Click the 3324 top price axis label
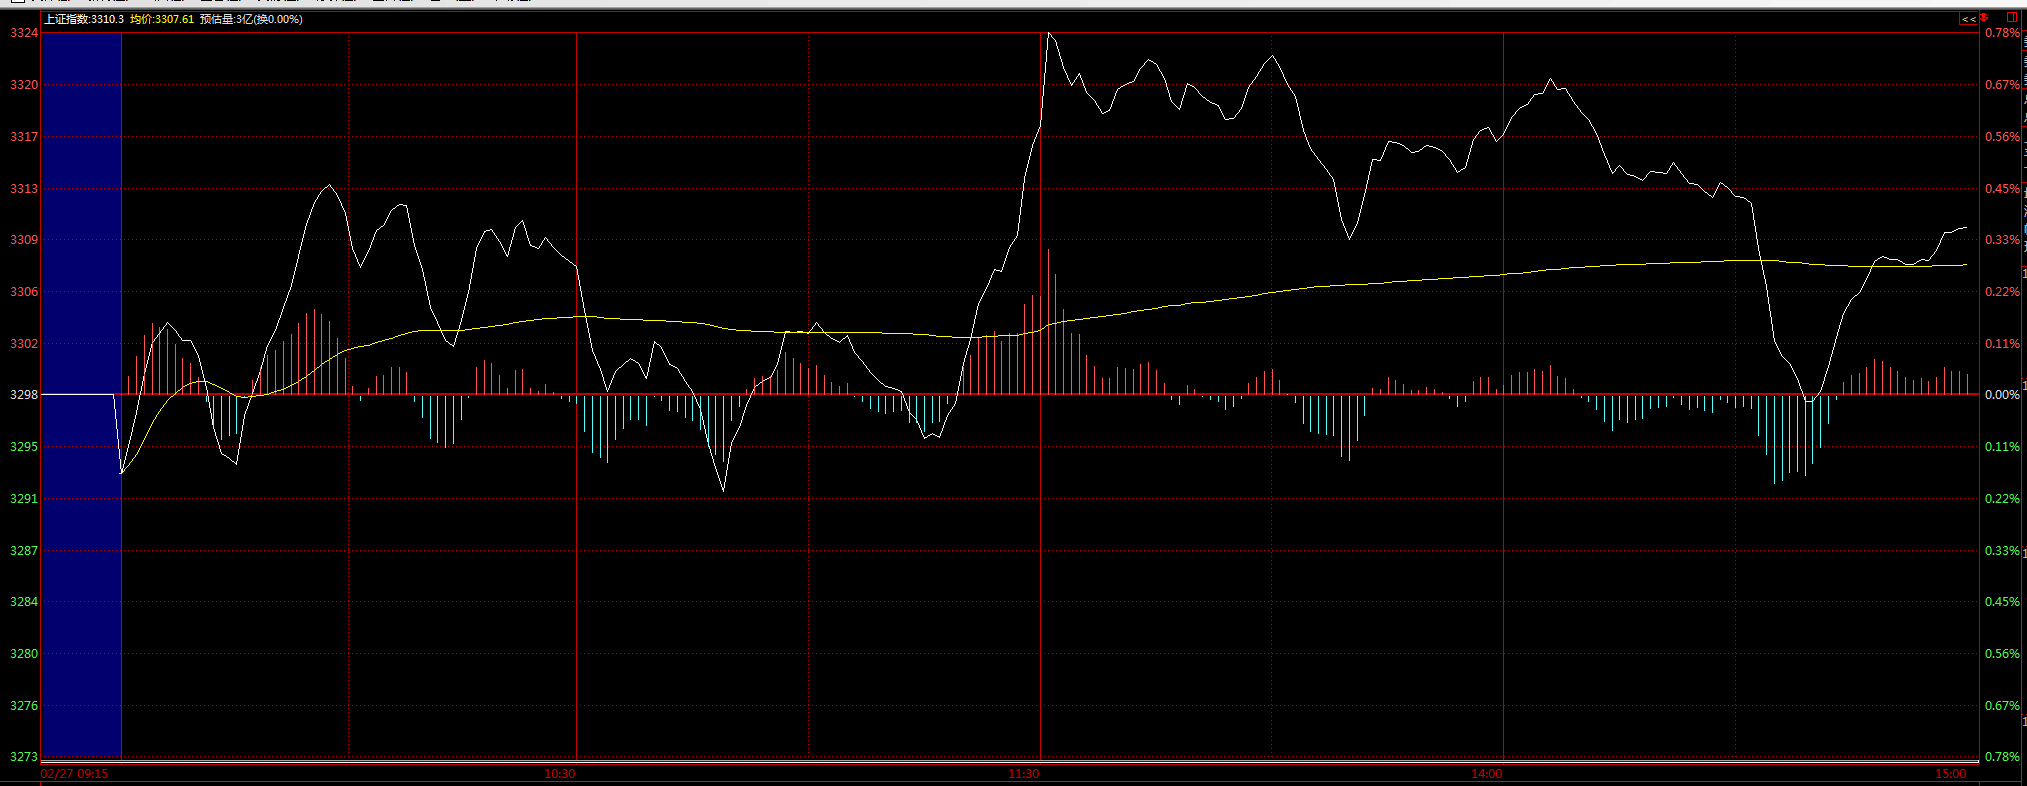The height and width of the screenshot is (786, 2027). (x=24, y=33)
